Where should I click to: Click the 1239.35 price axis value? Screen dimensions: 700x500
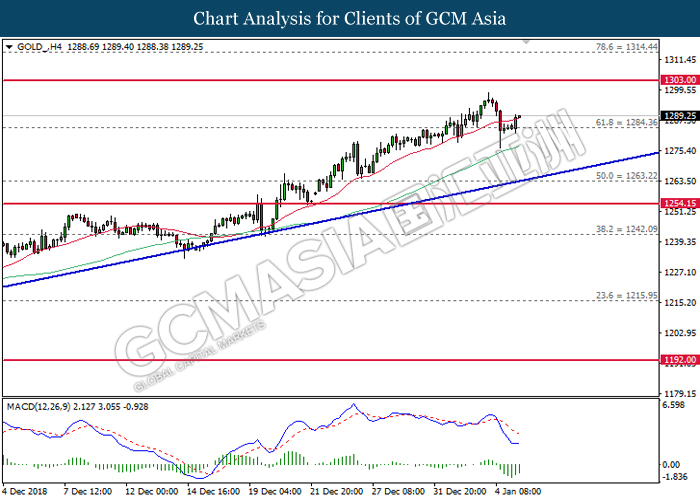coord(680,242)
